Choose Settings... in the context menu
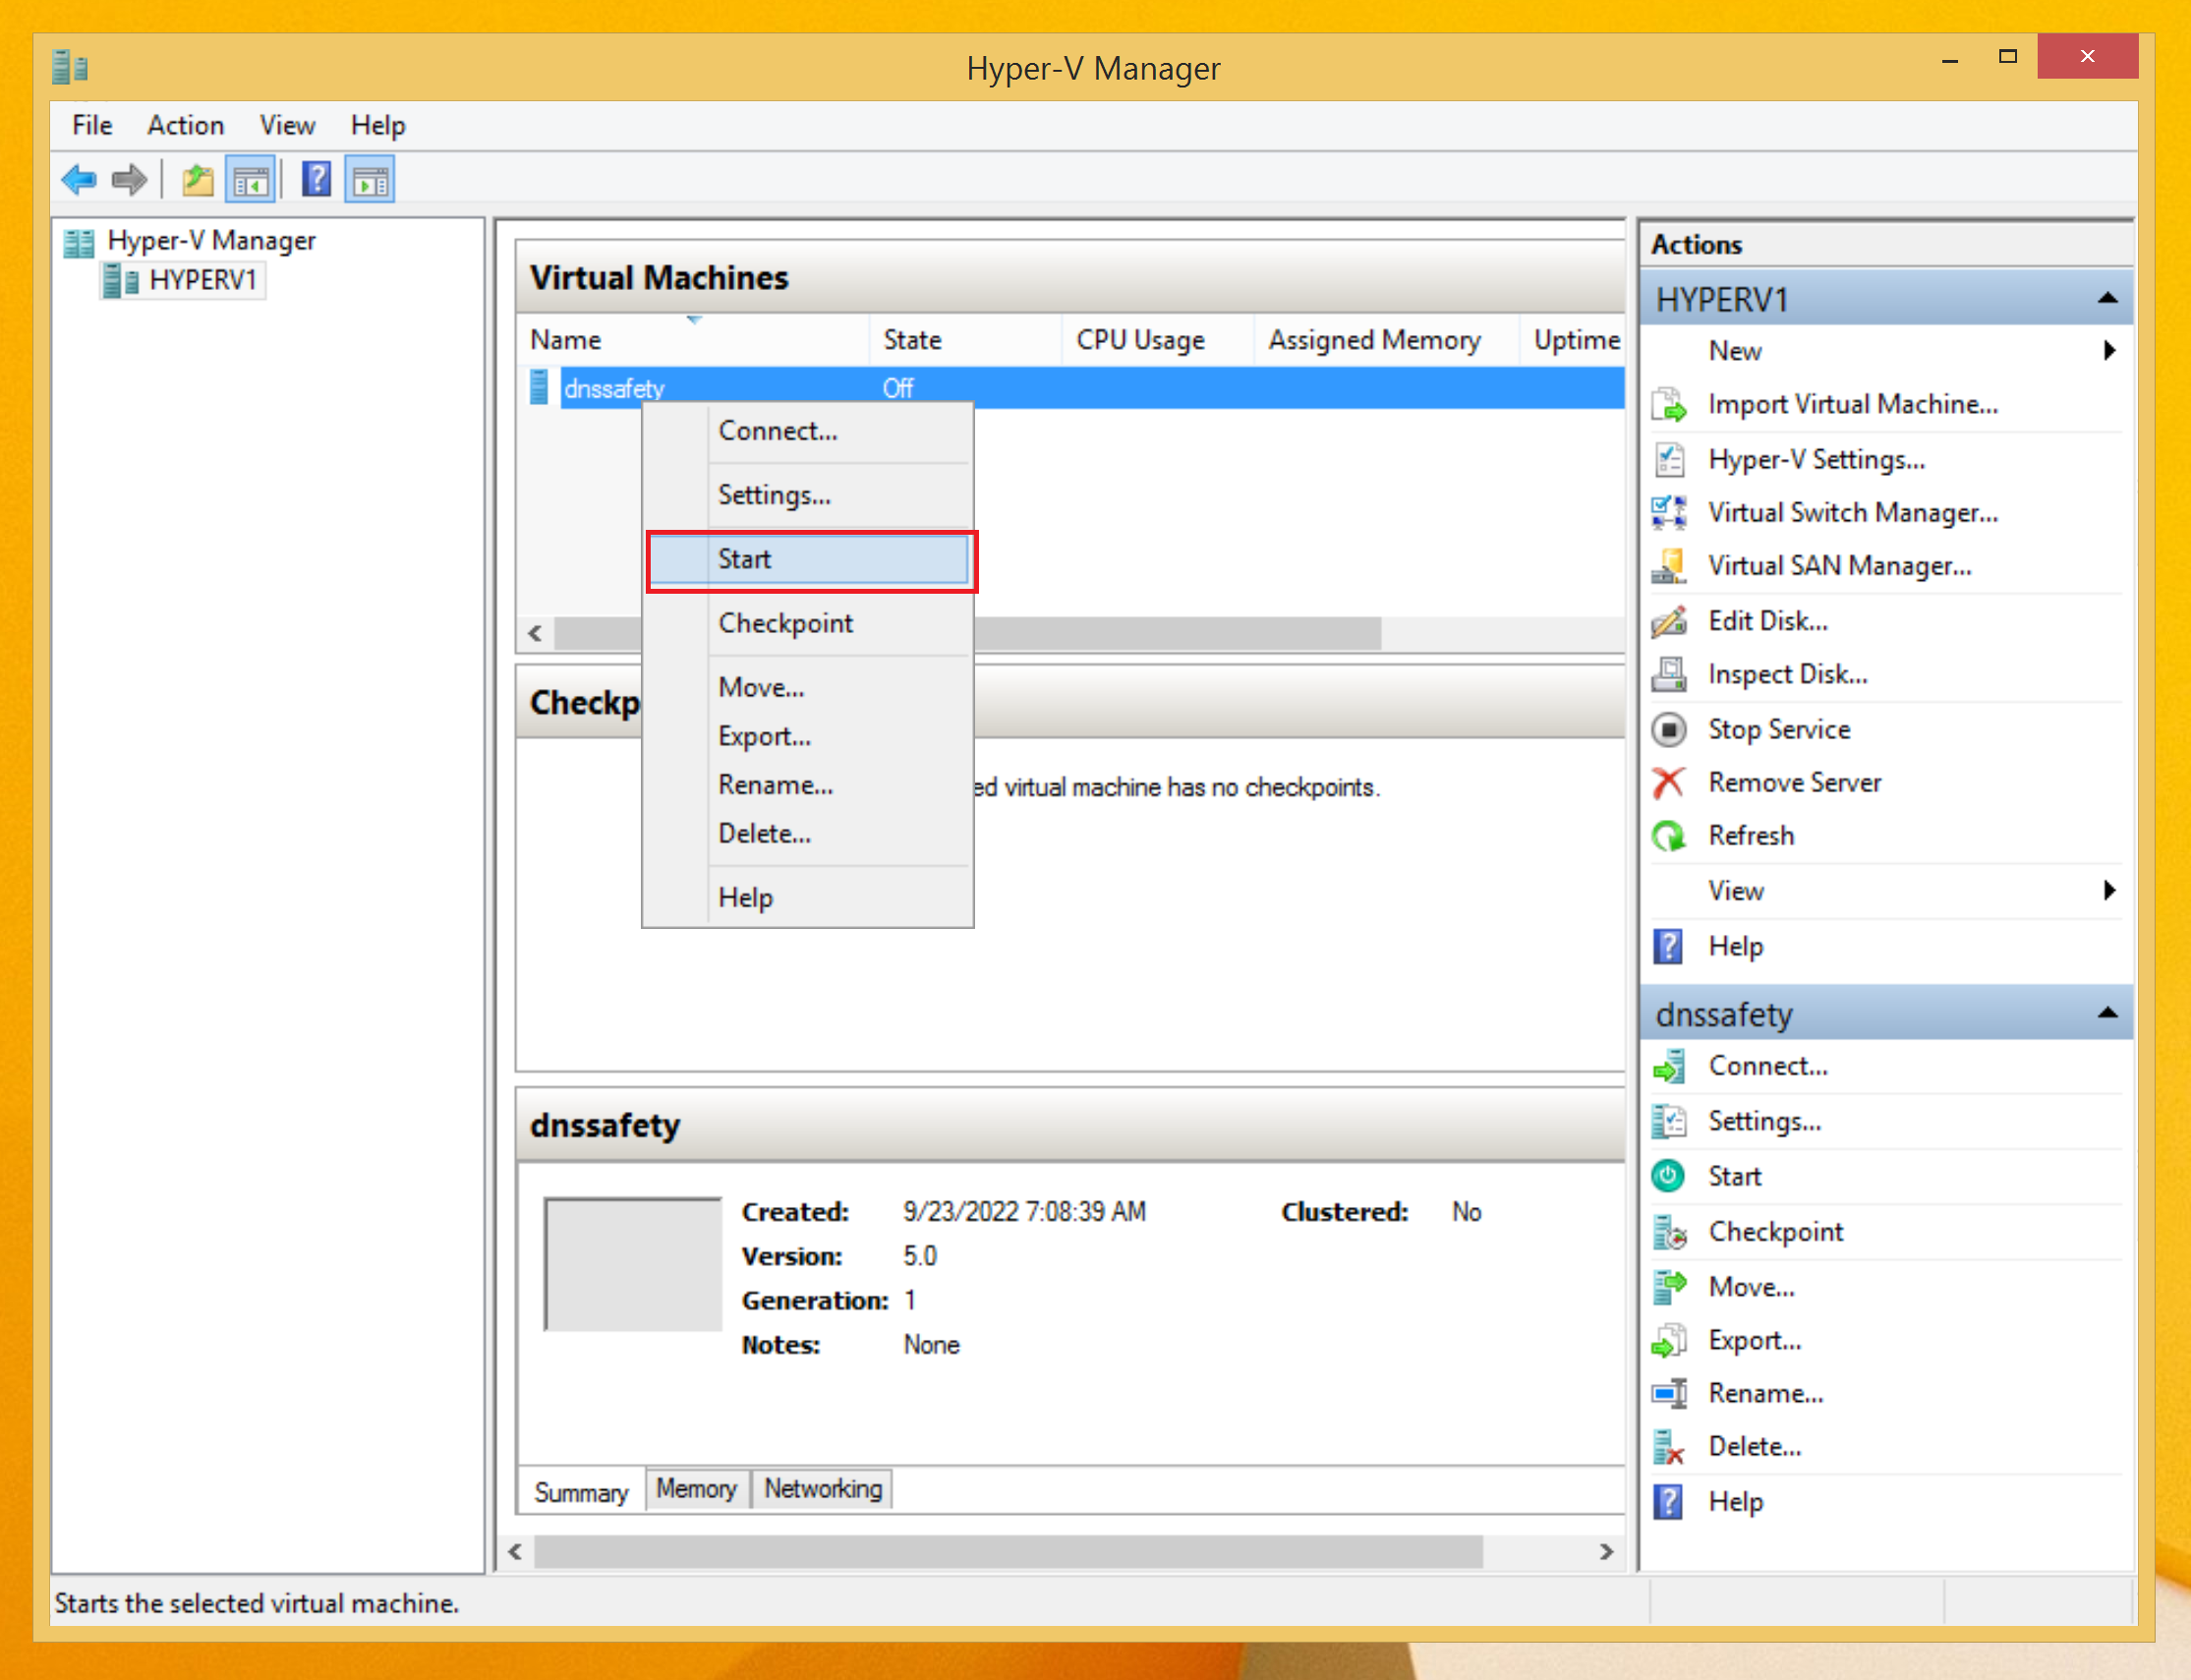This screenshot has height=1680, width=2191. coord(808,495)
